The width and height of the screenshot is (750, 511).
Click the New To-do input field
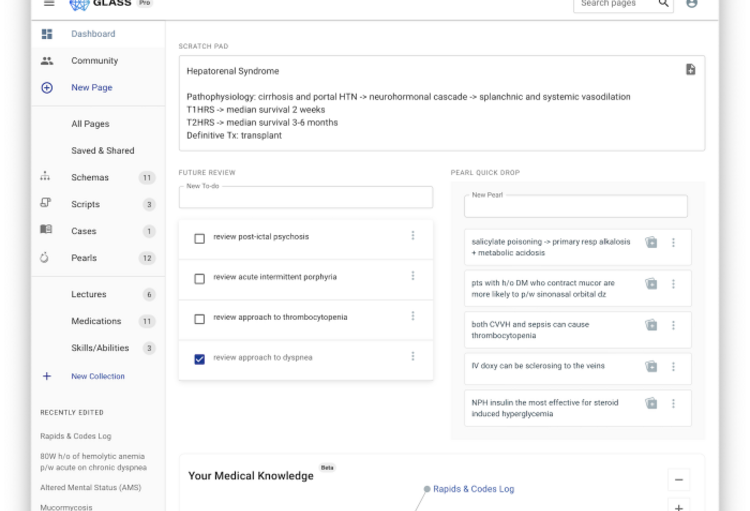306,197
